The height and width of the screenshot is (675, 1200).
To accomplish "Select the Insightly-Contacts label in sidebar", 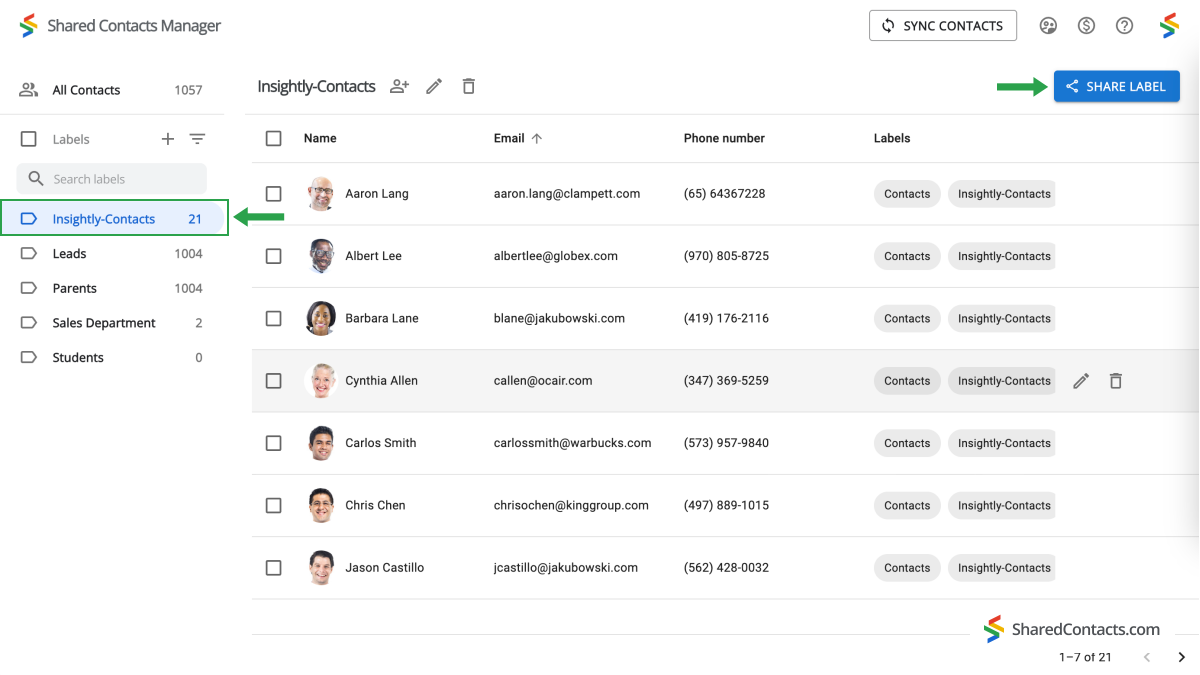I will [x=115, y=219].
